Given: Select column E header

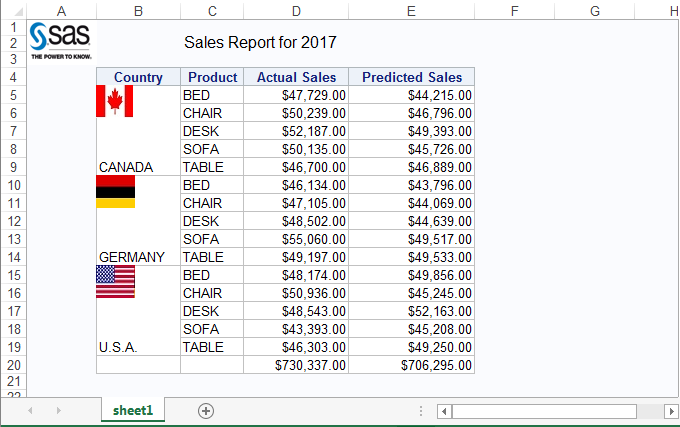Looking at the screenshot, I should click(411, 10).
